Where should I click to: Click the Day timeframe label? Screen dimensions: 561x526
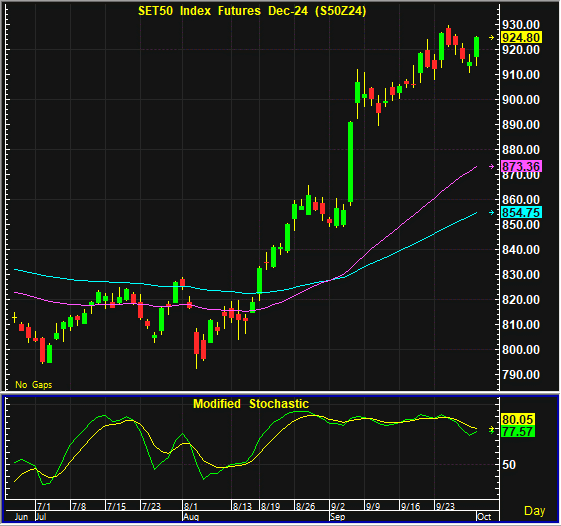point(535,511)
